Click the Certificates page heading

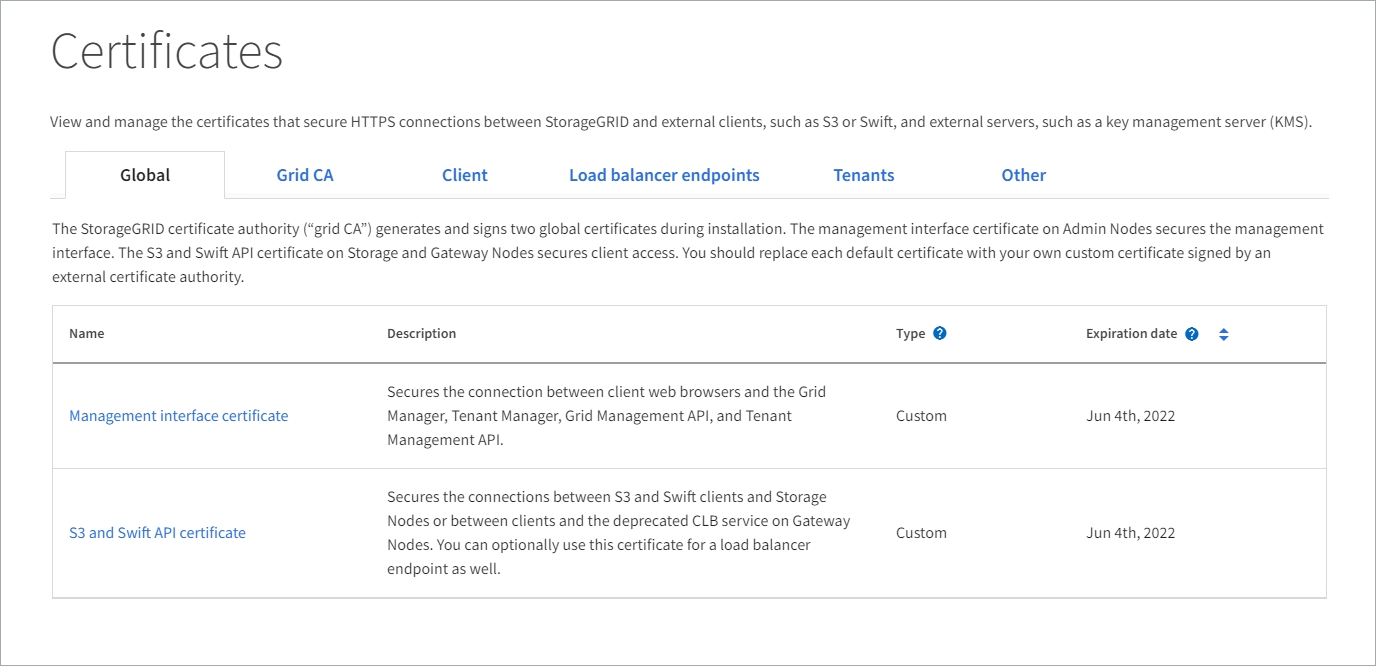click(x=167, y=52)
